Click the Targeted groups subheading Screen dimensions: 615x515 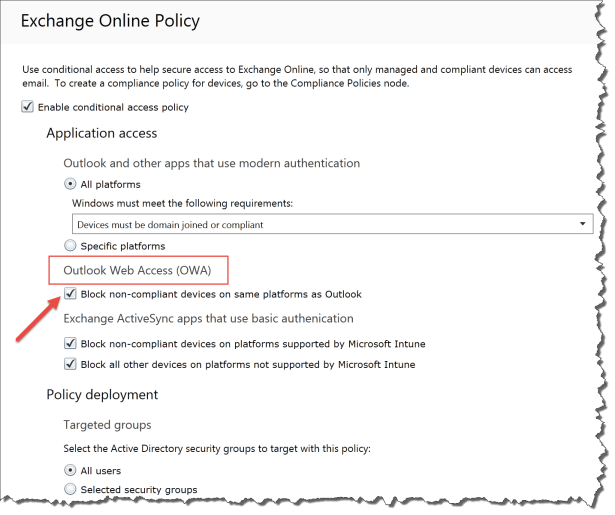107,425
